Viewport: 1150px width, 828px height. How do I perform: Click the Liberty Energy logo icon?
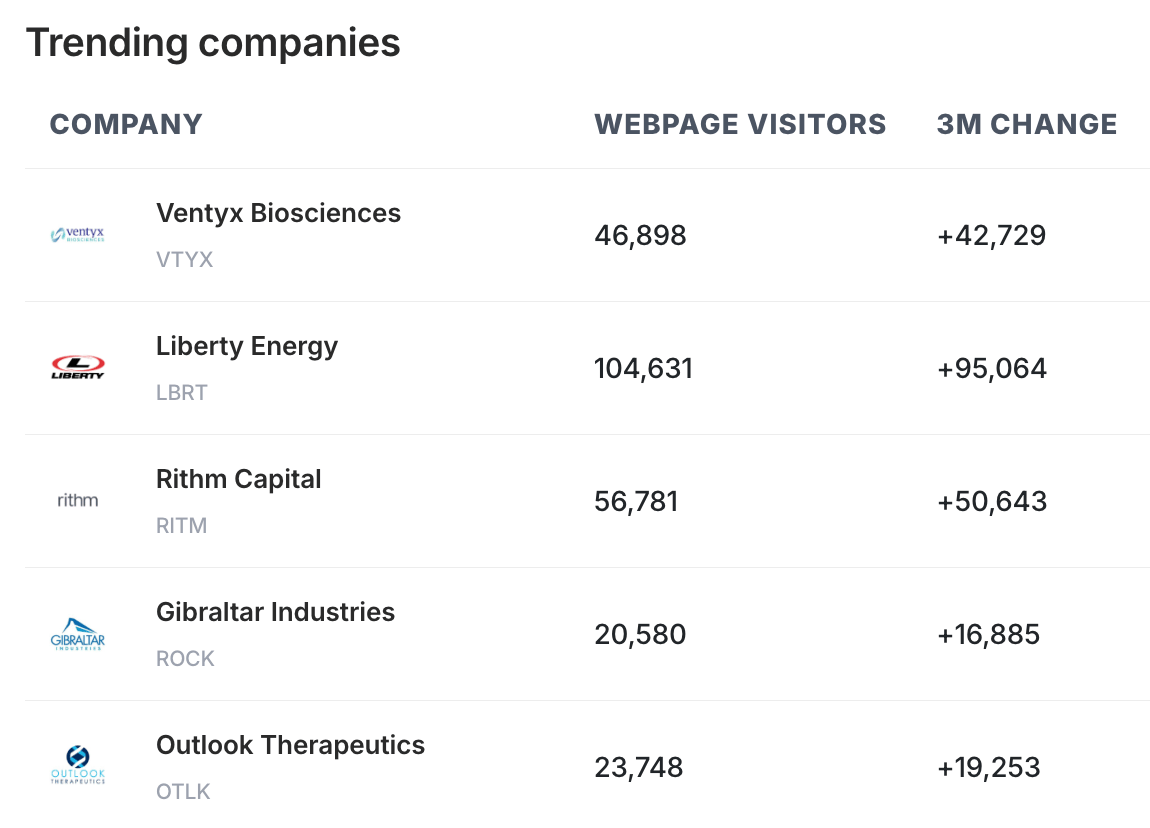coord(78,368)
